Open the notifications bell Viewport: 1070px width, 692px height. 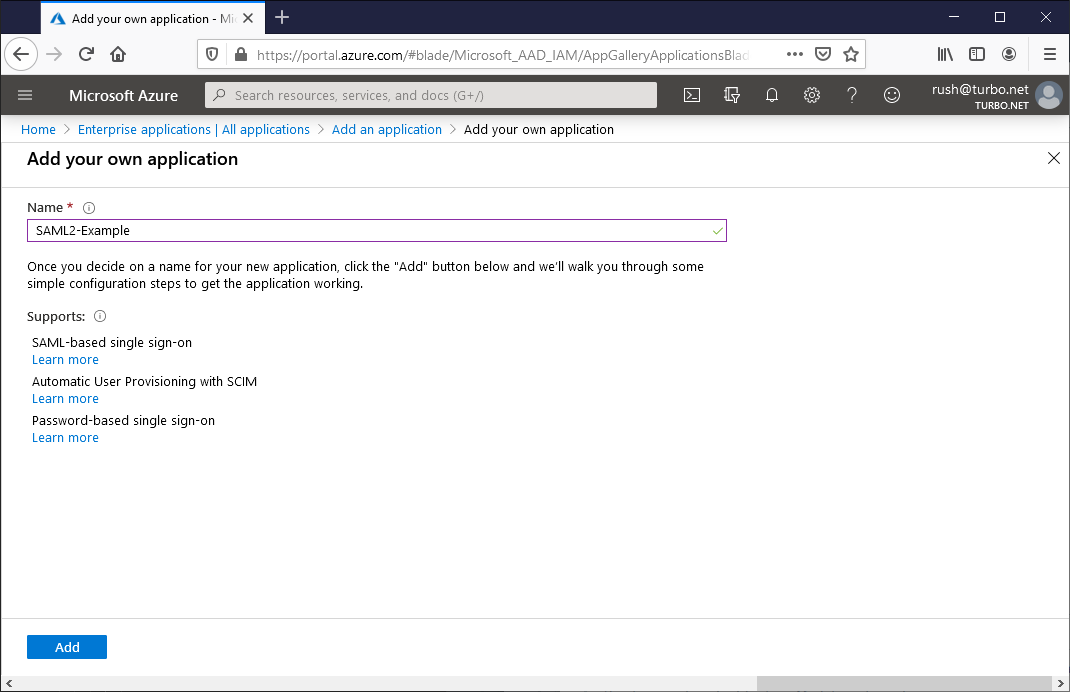(771, 95)
